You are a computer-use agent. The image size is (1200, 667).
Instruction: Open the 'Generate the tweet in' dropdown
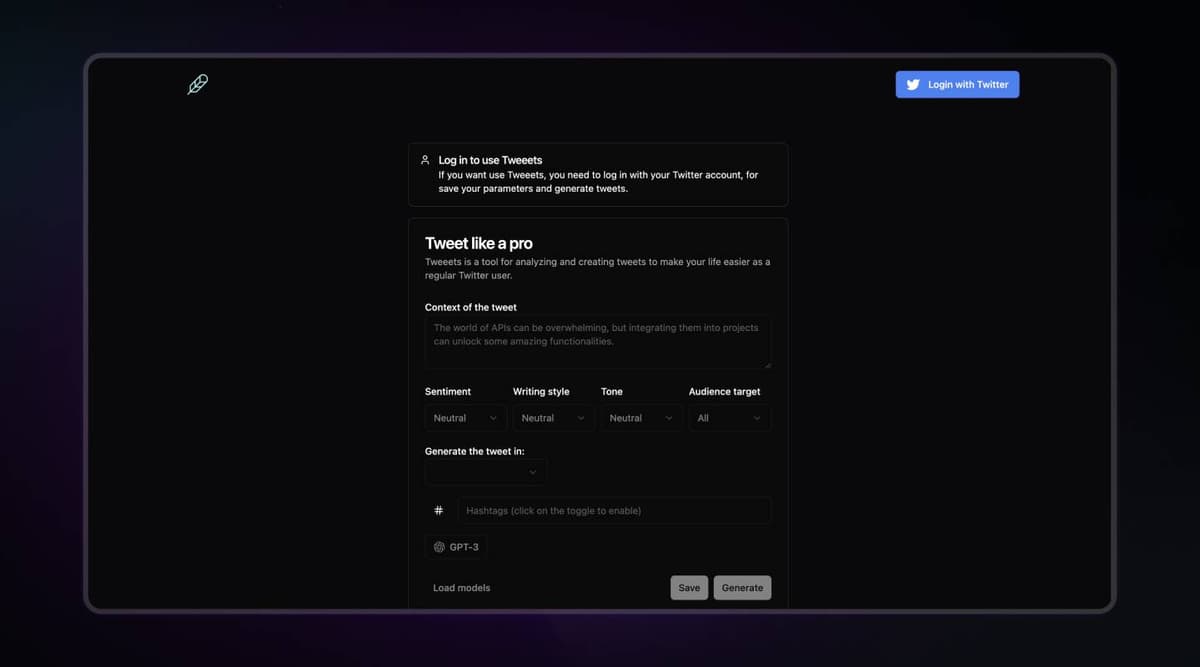click(486, 471)
